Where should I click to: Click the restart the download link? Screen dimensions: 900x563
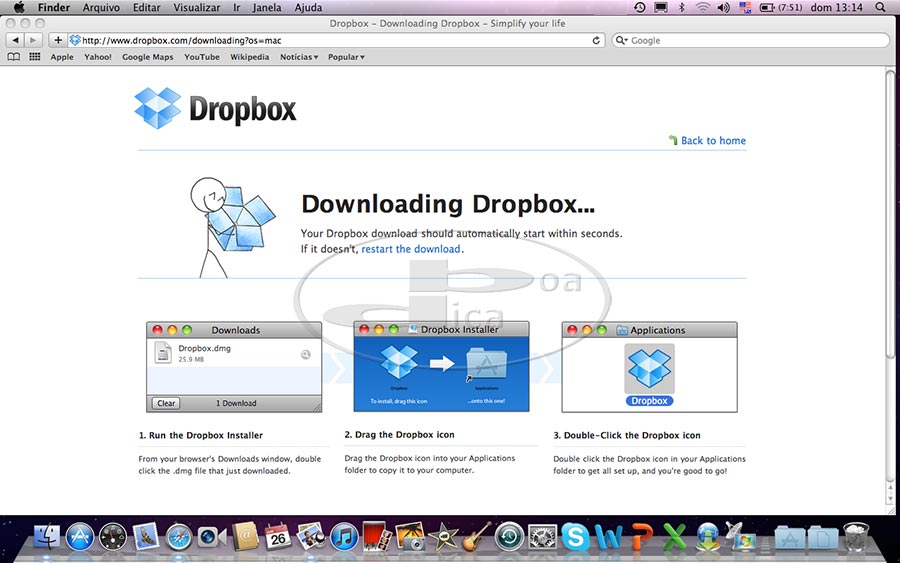pos(410,249)
